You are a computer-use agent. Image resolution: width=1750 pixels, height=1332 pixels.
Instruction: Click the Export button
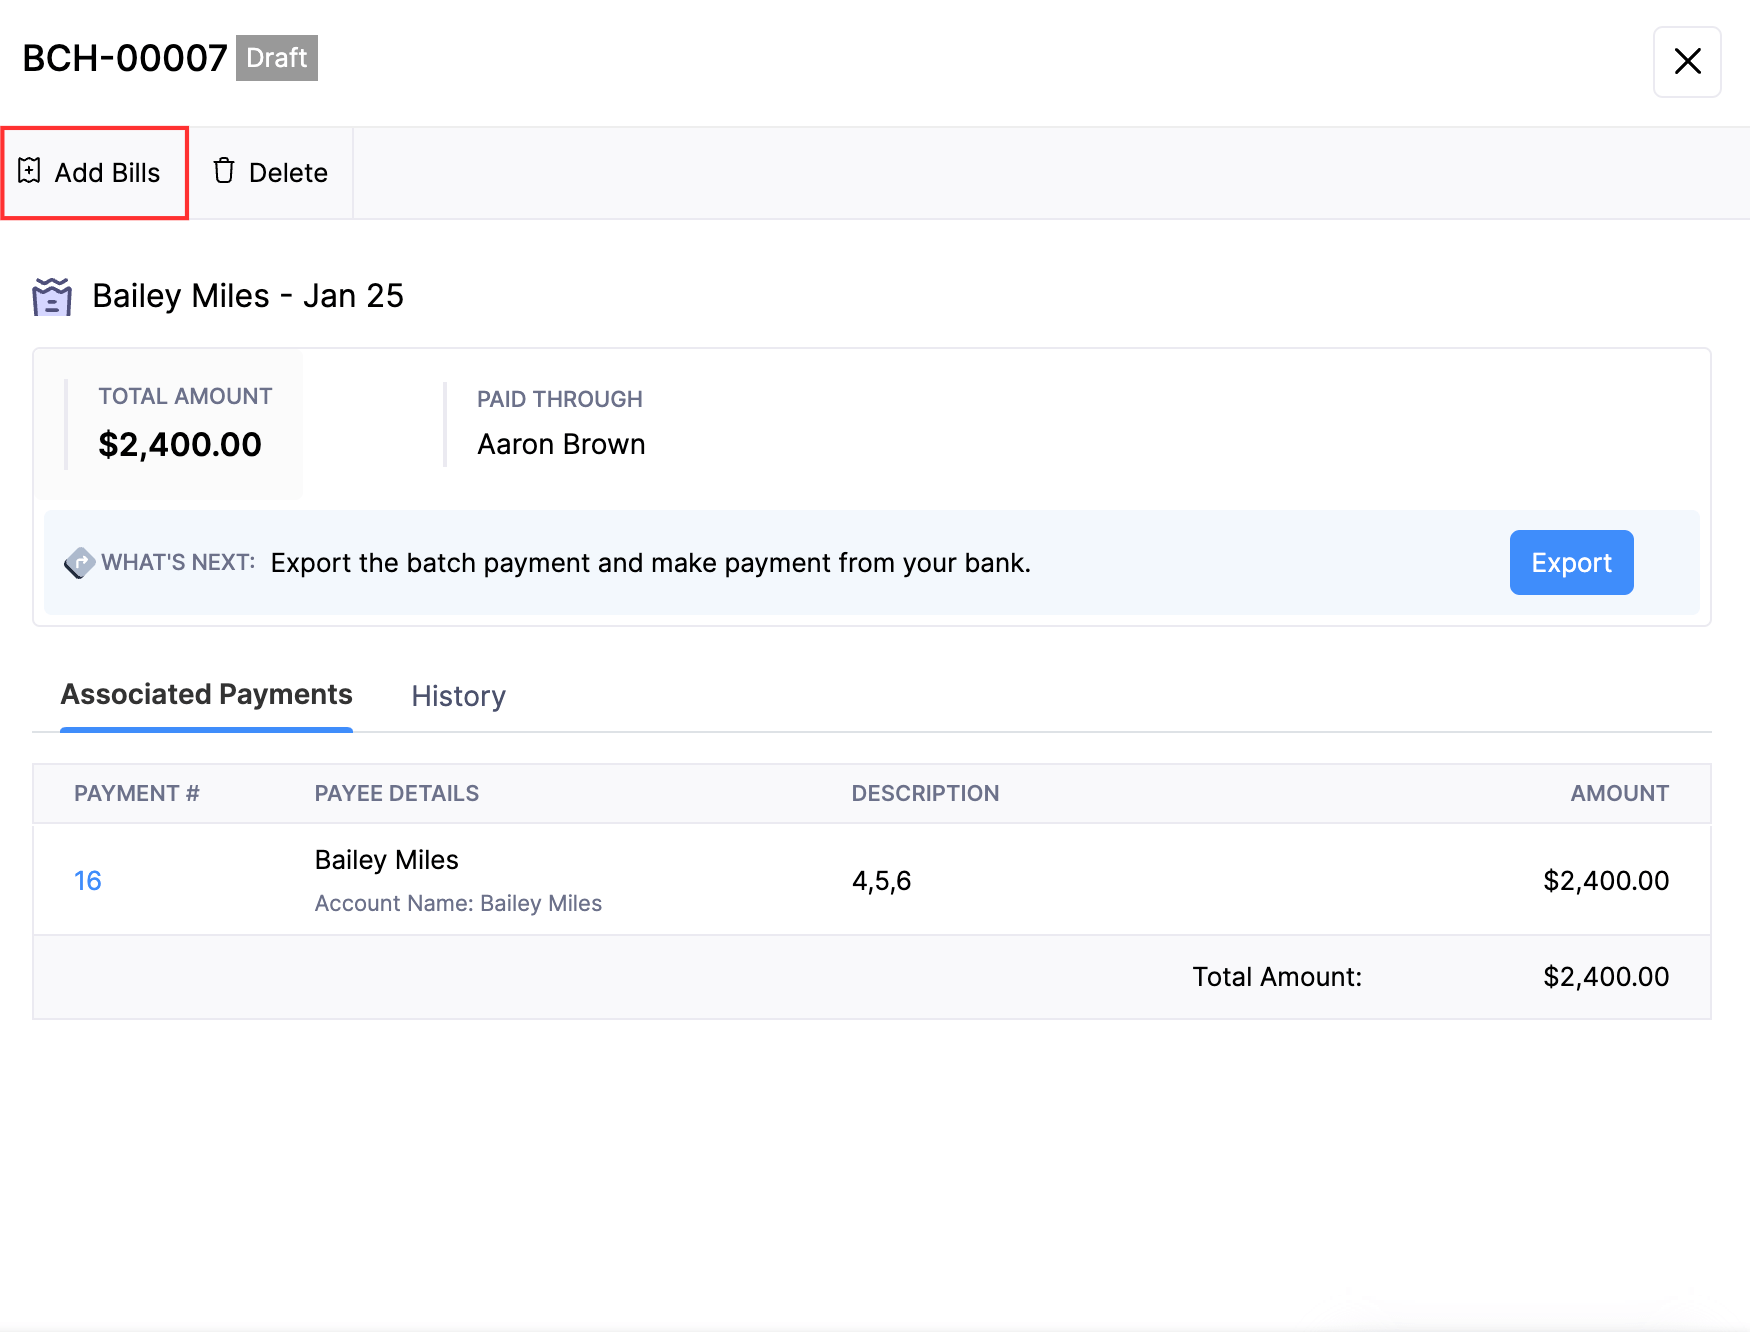click(1571, 563)
